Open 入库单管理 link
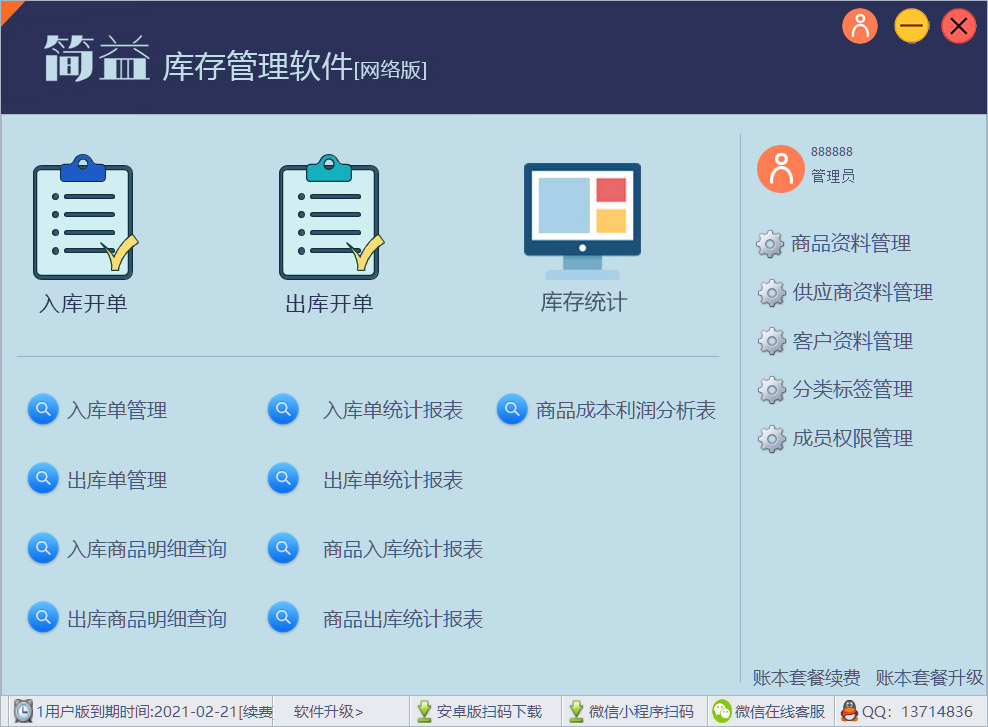Screen dimensions: 988x727 (117, 411)
